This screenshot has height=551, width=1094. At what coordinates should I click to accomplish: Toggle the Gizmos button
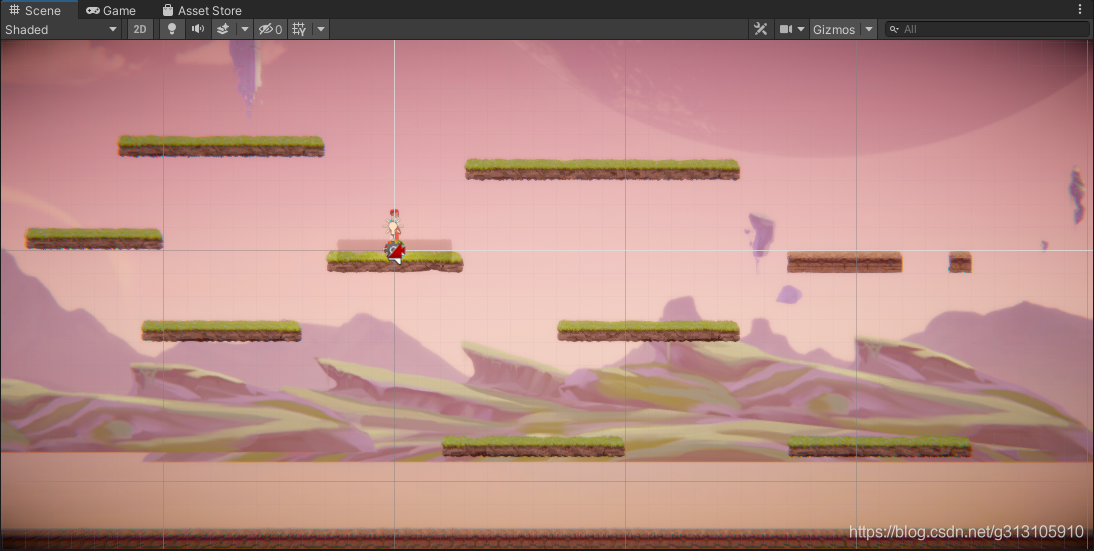[x=834, y=29]
